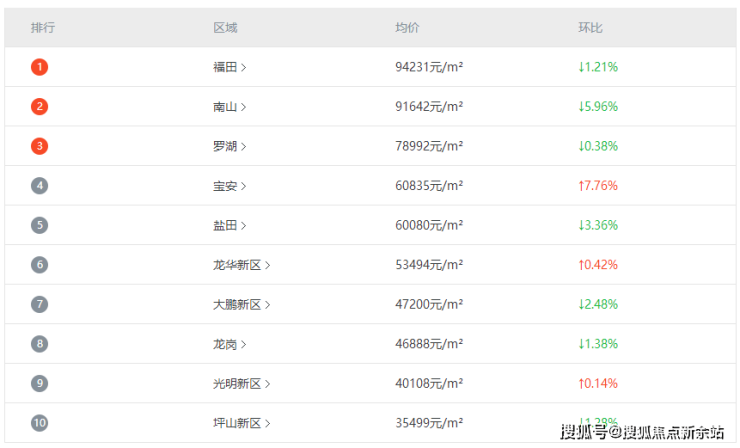Screen dimensions: 740x448
Task: Click the gray rank 9 badge
Action: [x=39, y=383]
